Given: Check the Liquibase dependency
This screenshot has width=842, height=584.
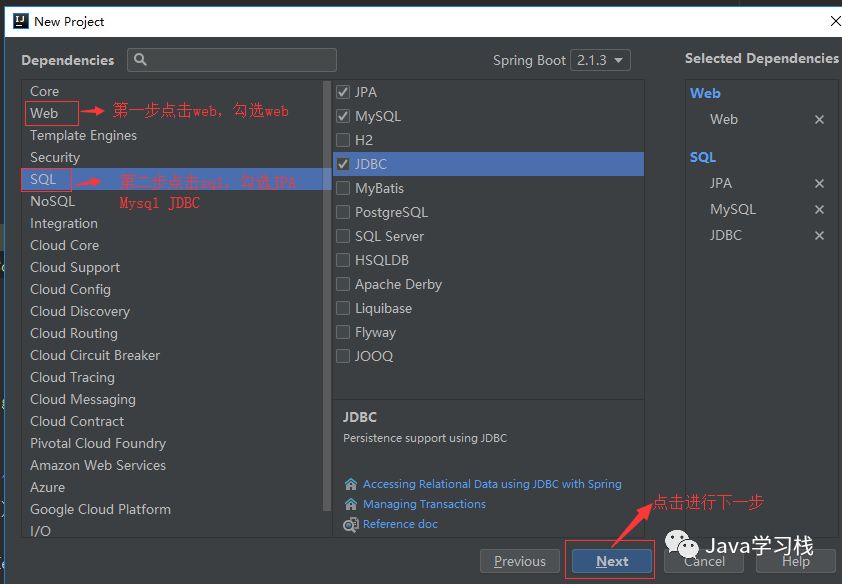Looking at the screenshot, I should coord(343,308).
